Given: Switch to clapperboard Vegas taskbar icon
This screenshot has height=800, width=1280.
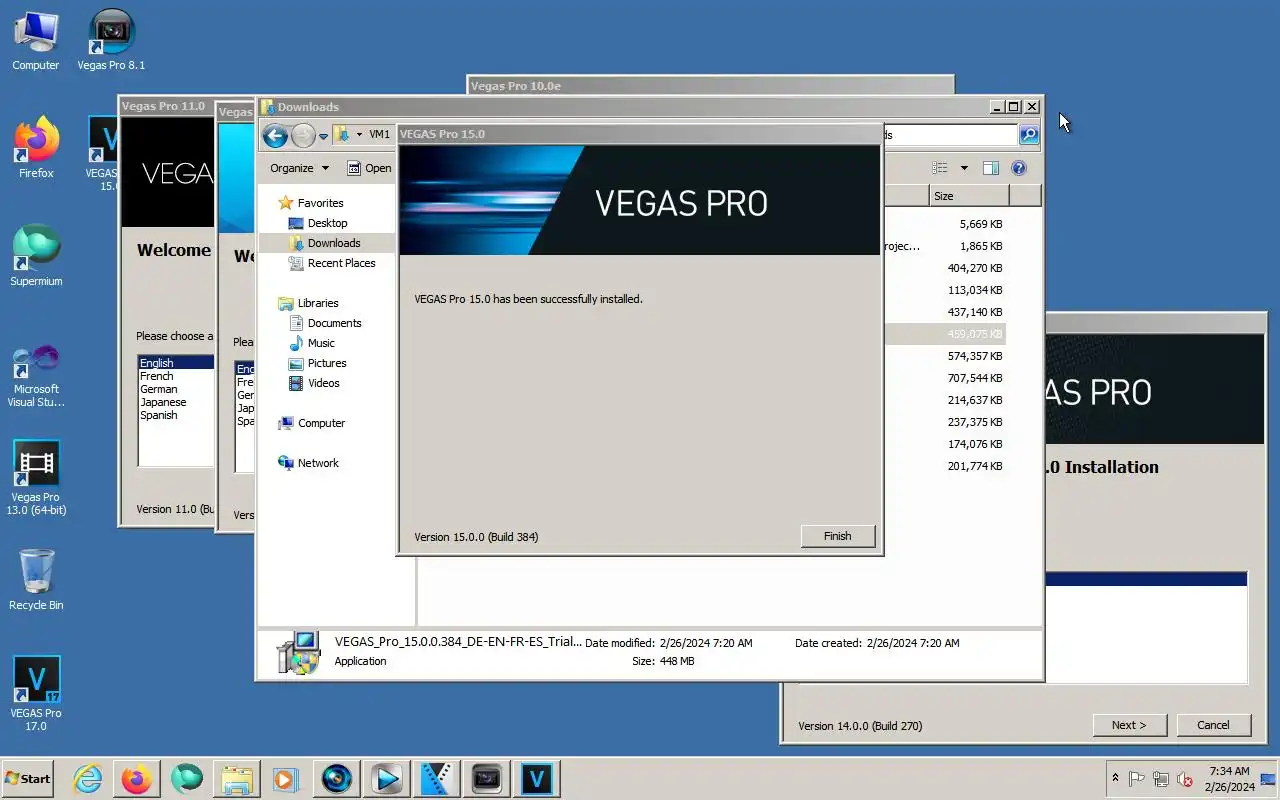Looking at the screenshot, I should 437,778.
